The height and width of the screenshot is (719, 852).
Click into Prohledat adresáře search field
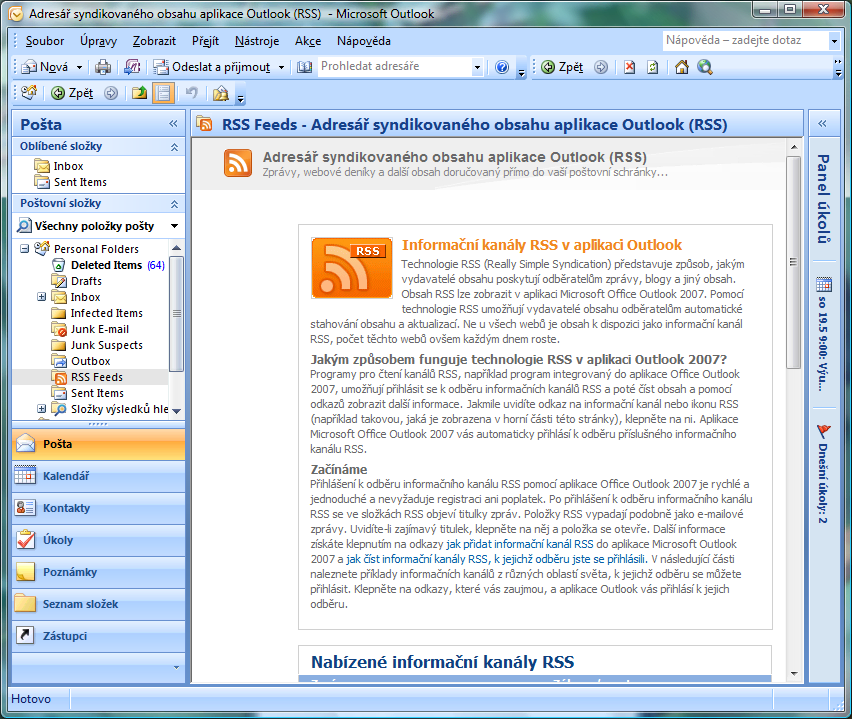[394, 67]
